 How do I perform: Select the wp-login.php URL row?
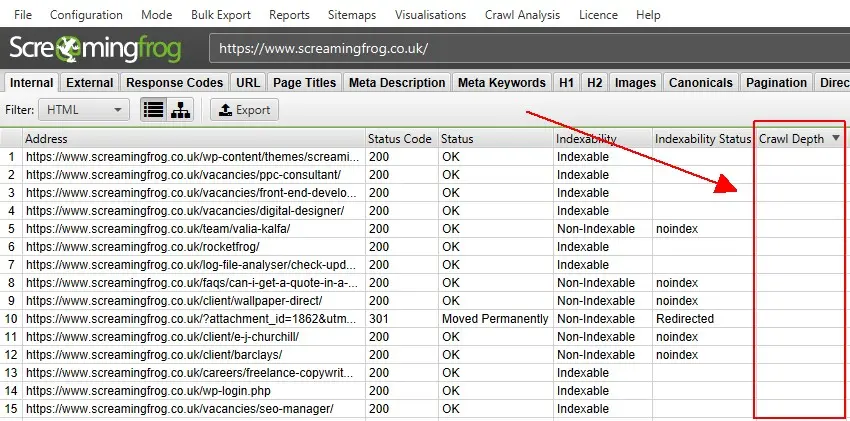pyautogui.click(x=190, y=391)
